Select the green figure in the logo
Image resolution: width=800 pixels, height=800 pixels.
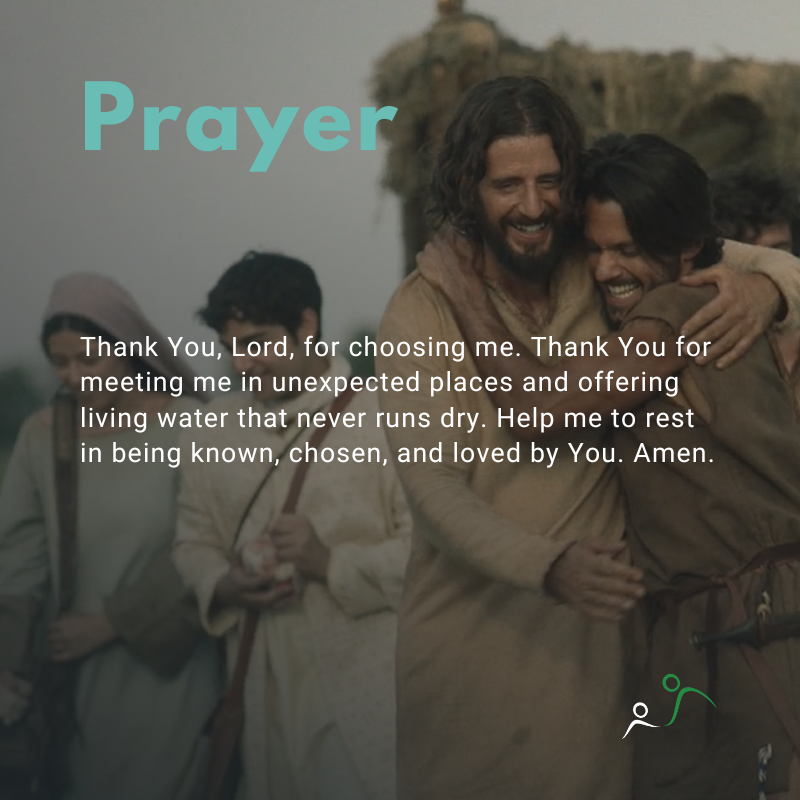(x=689, y=699)
